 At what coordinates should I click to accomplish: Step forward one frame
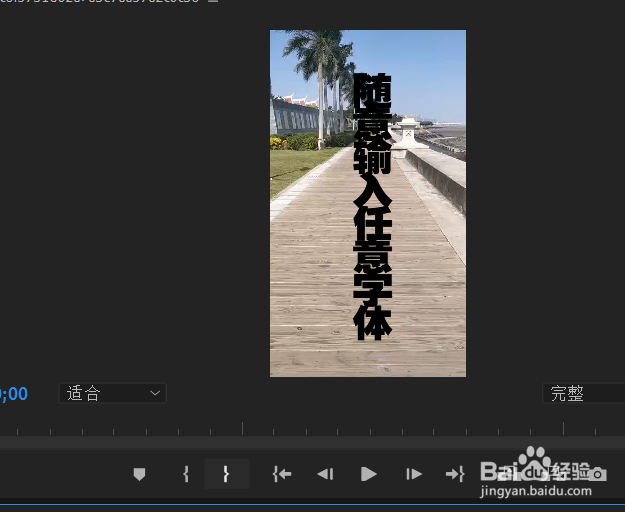click(414, 474)
